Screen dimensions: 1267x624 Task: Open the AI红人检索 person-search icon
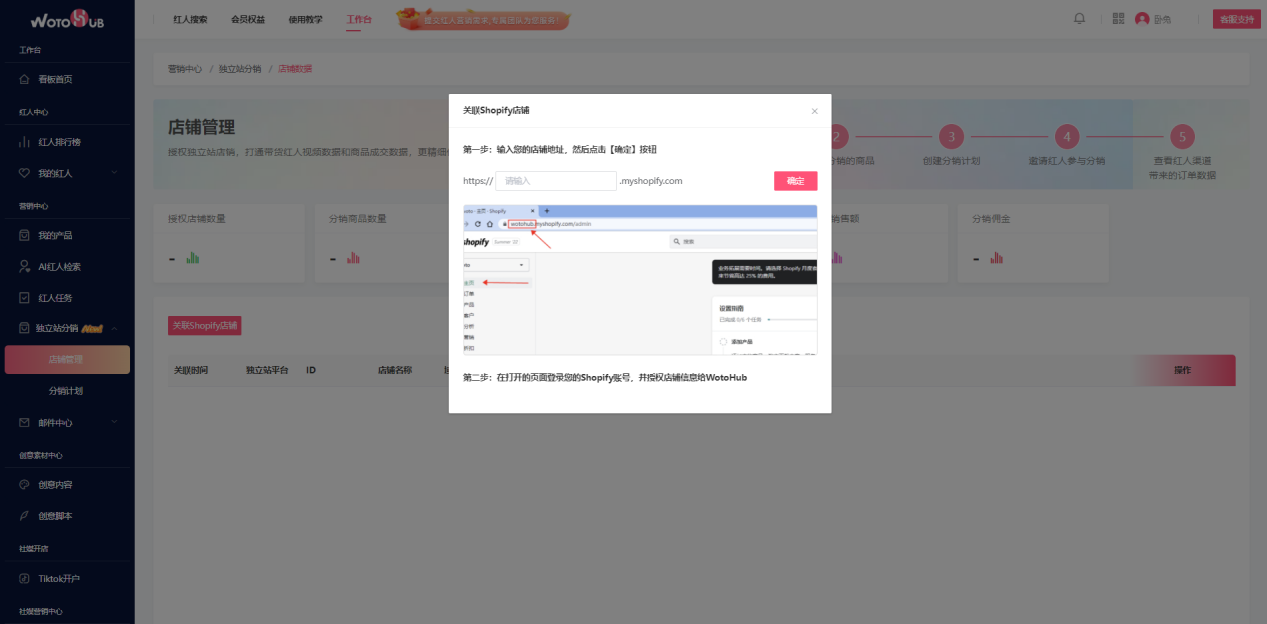pyautogui.click(x=25, y=266)
